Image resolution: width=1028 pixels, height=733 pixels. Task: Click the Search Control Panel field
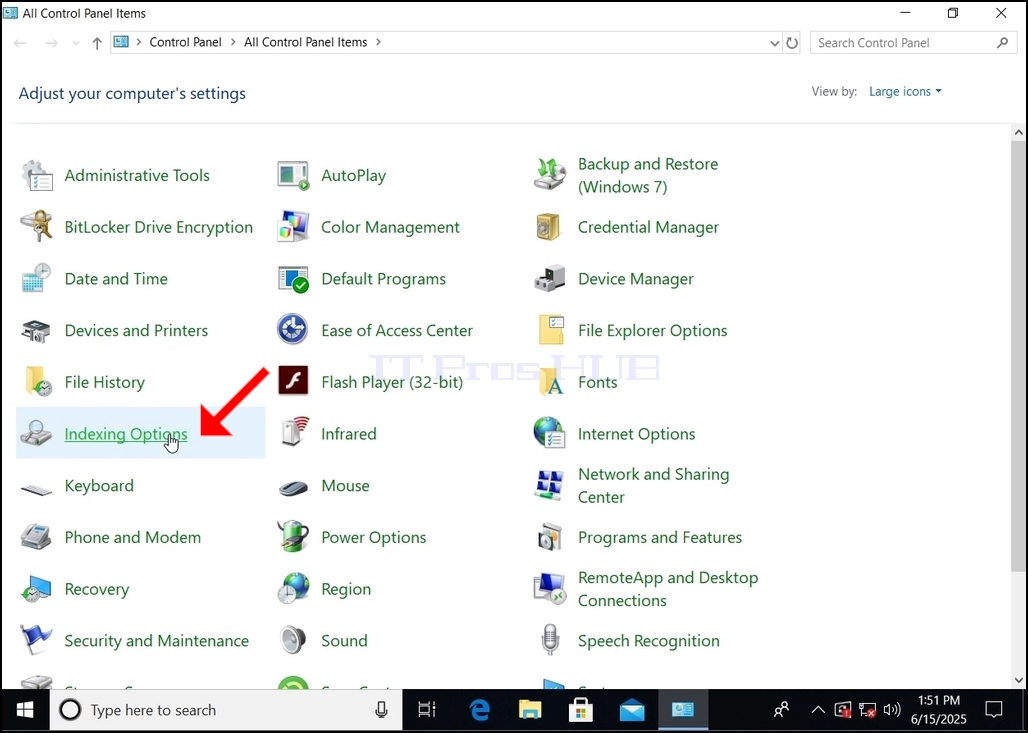[914, 43]
